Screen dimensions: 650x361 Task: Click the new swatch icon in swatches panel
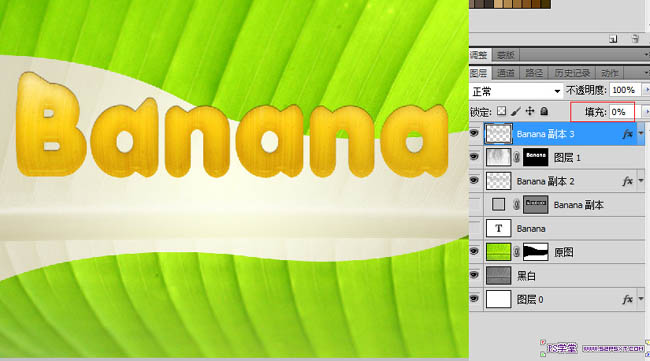[613, 39]
